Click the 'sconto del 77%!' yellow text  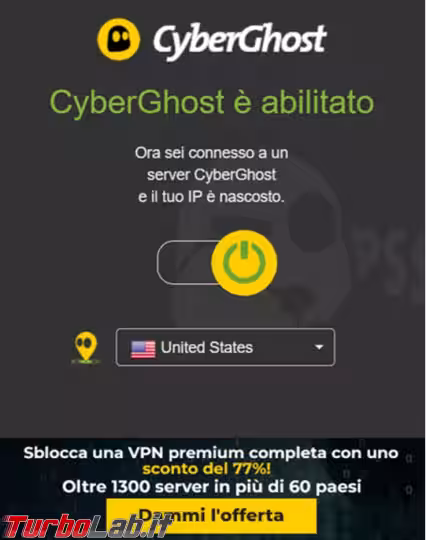pyautogui.click(x=207, y=469)
